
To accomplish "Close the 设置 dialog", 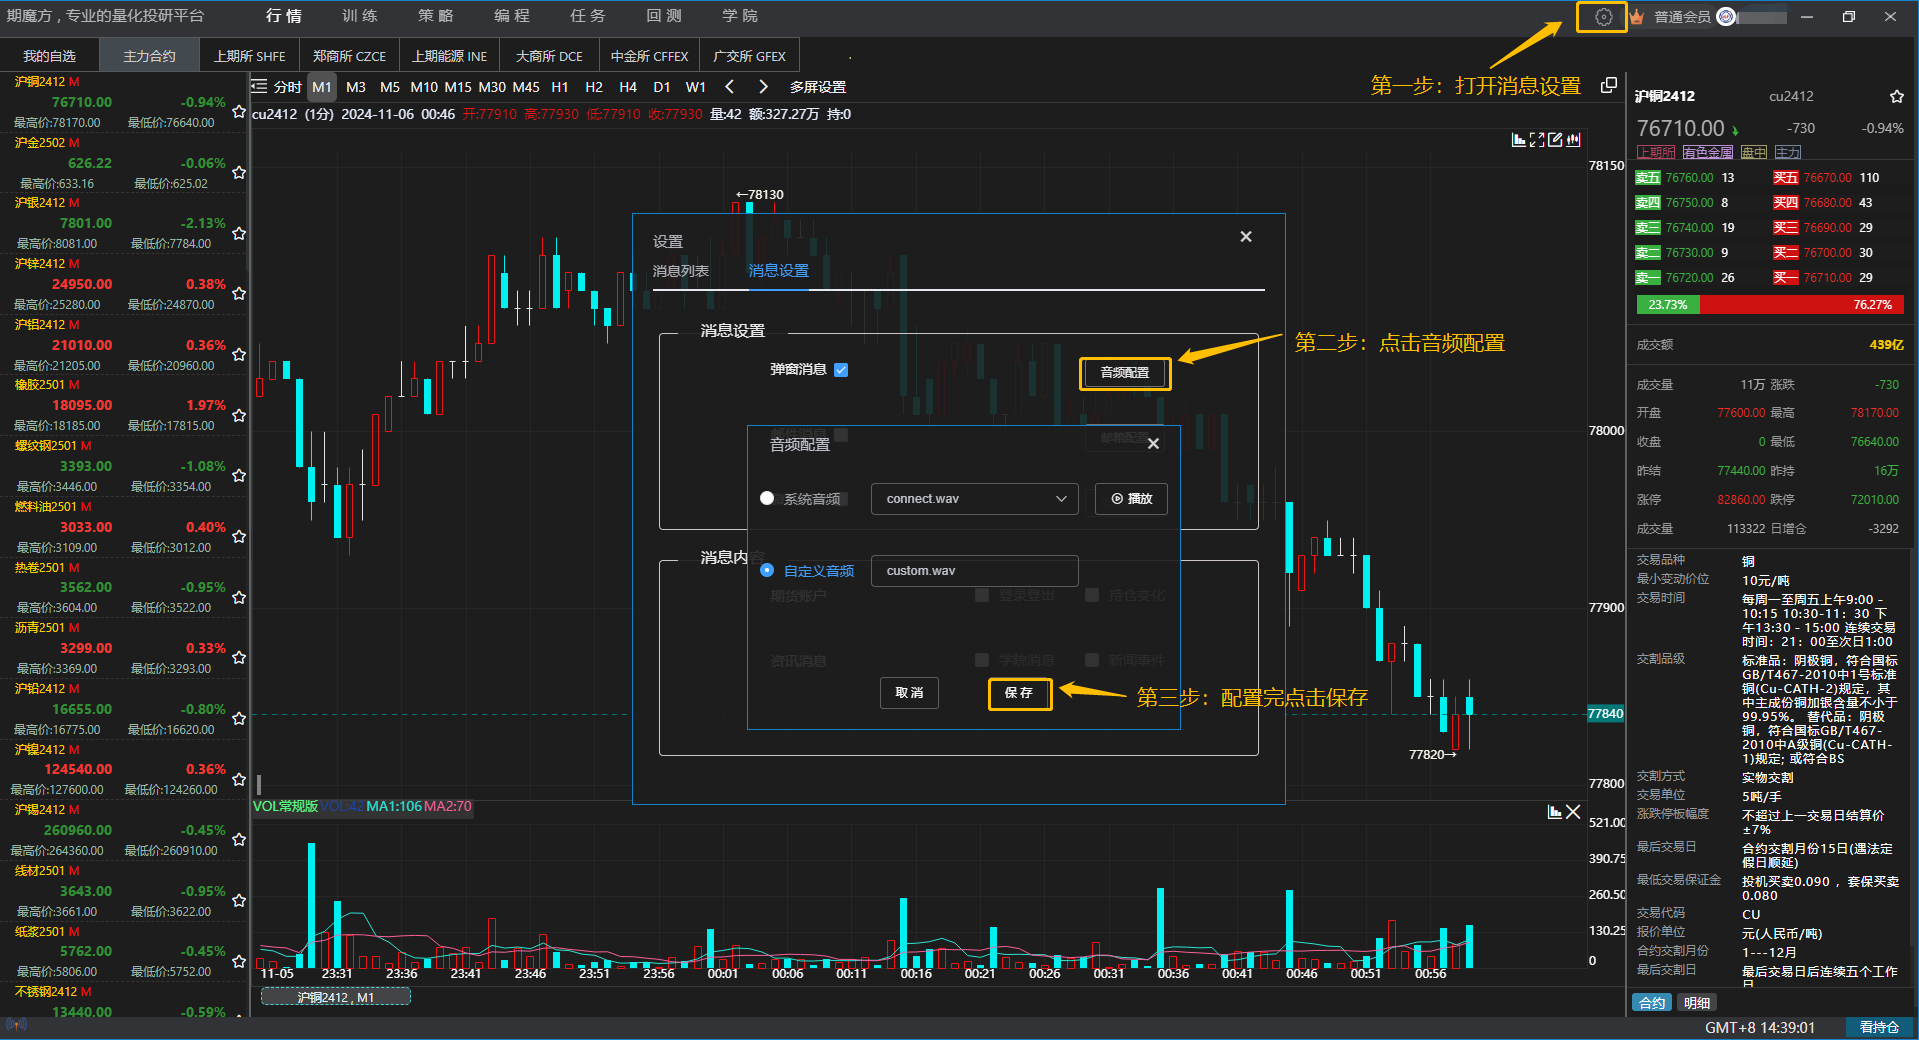I will pos(1246,237).
